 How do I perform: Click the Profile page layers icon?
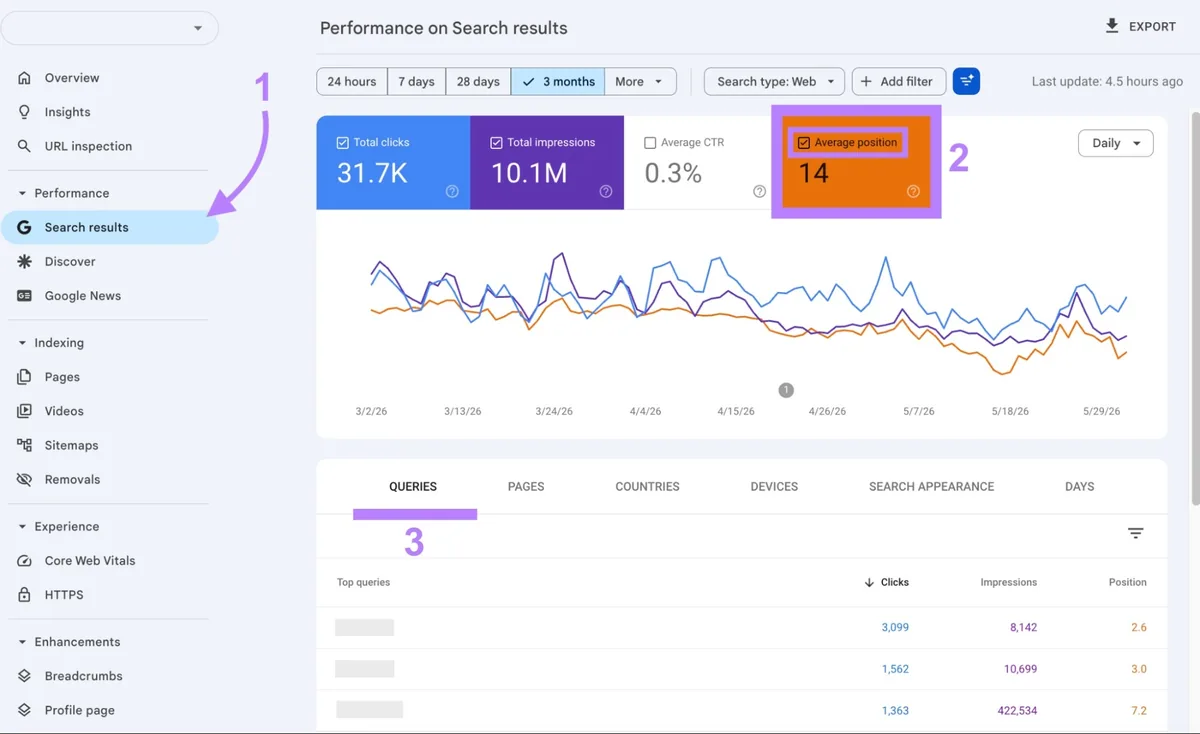[24, 710]
